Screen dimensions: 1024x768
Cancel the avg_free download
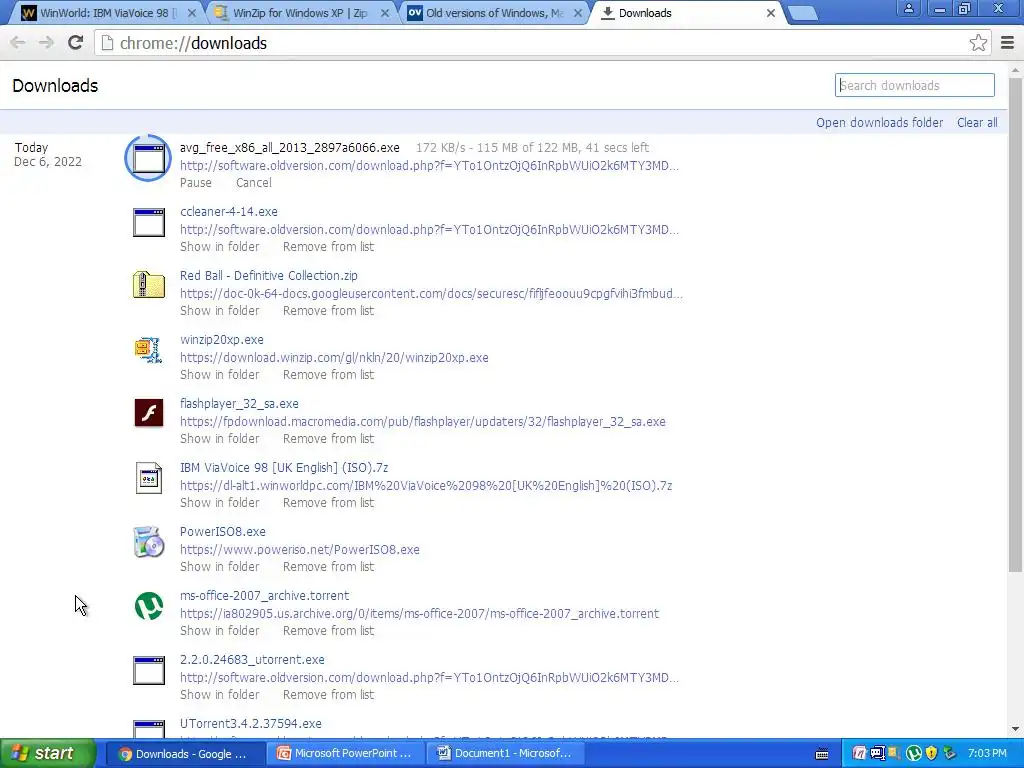253,183
